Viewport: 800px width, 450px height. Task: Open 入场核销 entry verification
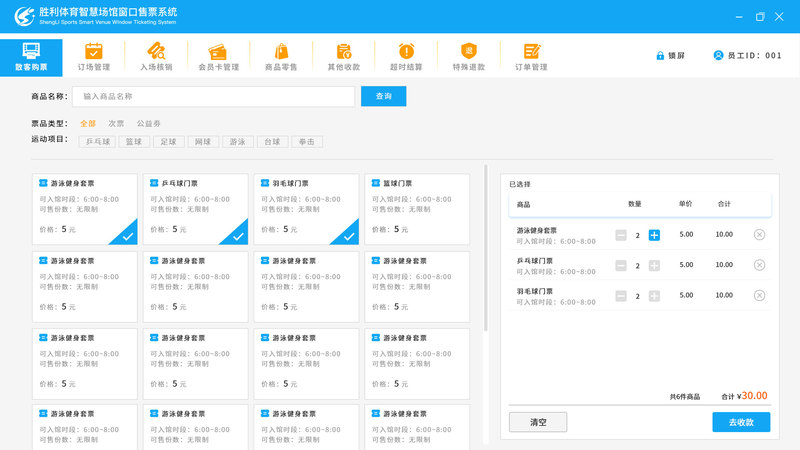[156, 57]
